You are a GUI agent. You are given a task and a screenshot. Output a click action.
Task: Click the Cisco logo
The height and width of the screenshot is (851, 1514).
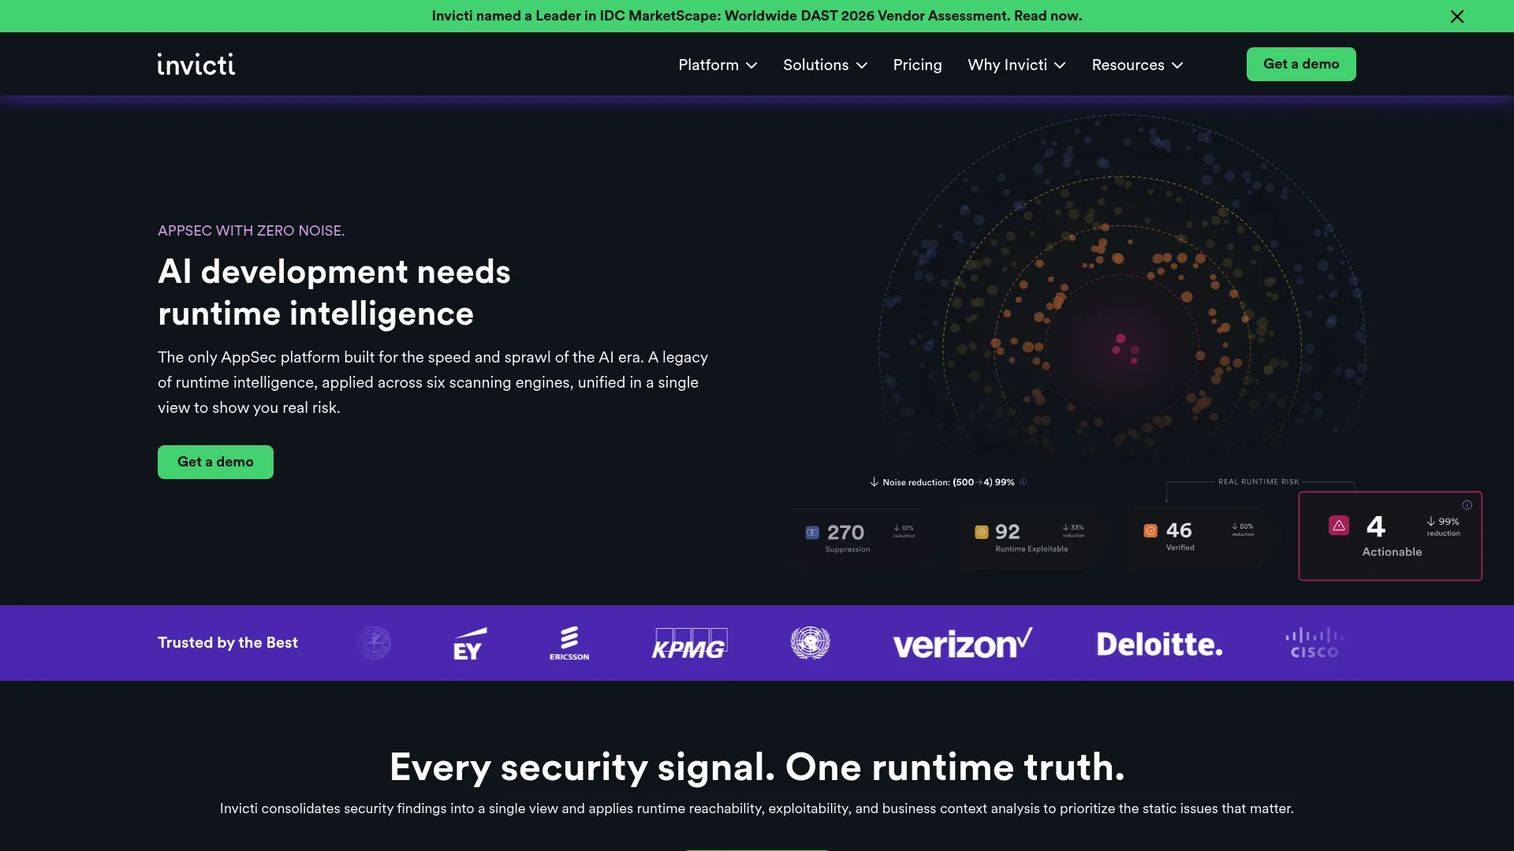[1314, 643]
